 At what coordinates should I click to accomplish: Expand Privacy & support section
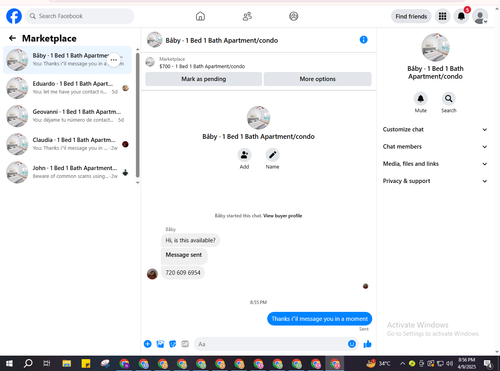tap(435, 181)
